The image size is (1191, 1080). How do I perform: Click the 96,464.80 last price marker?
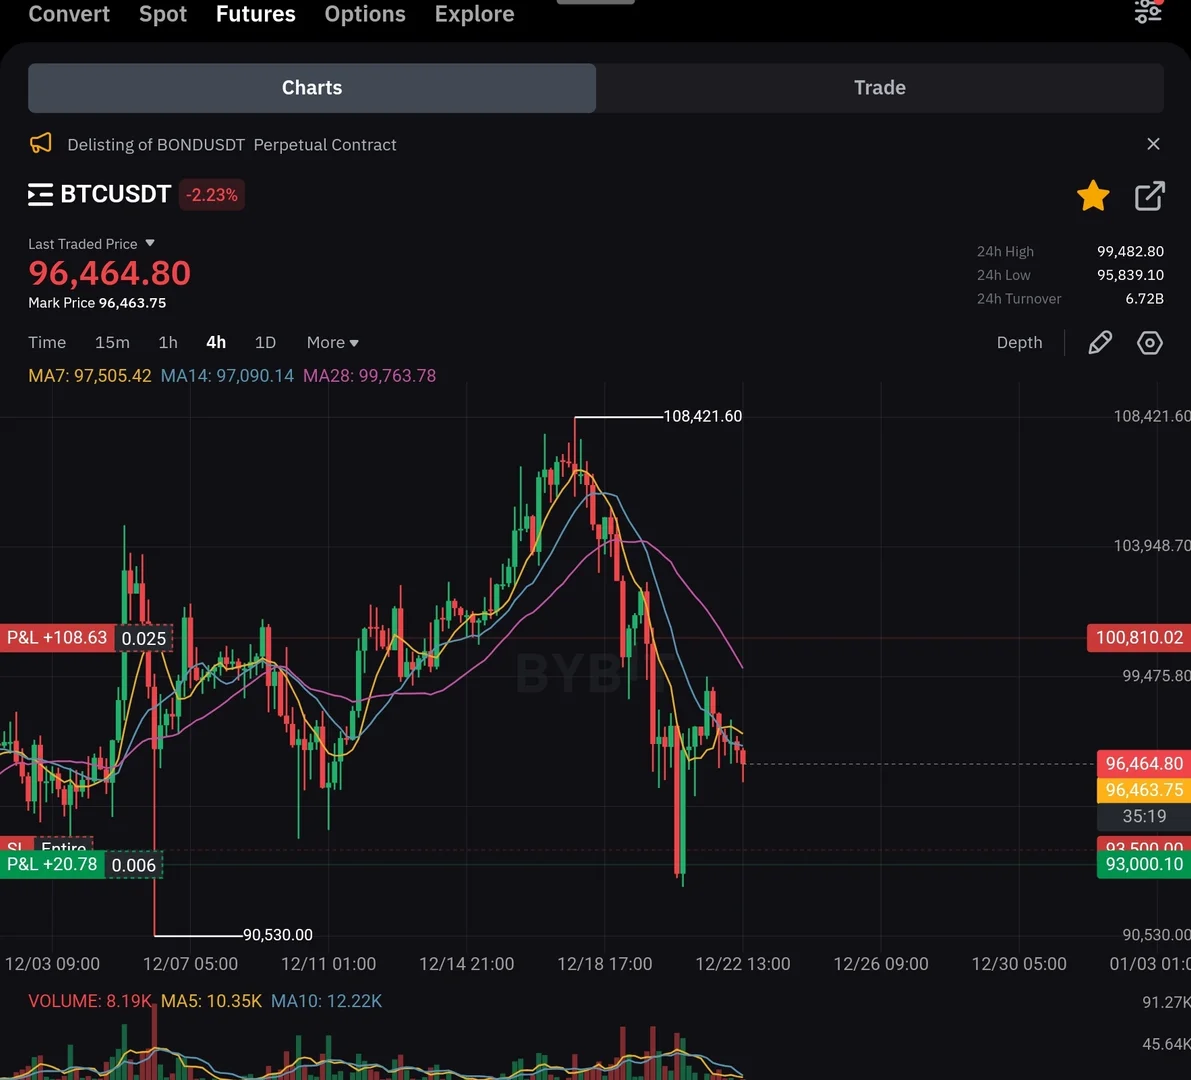[x=1144, y=763]
